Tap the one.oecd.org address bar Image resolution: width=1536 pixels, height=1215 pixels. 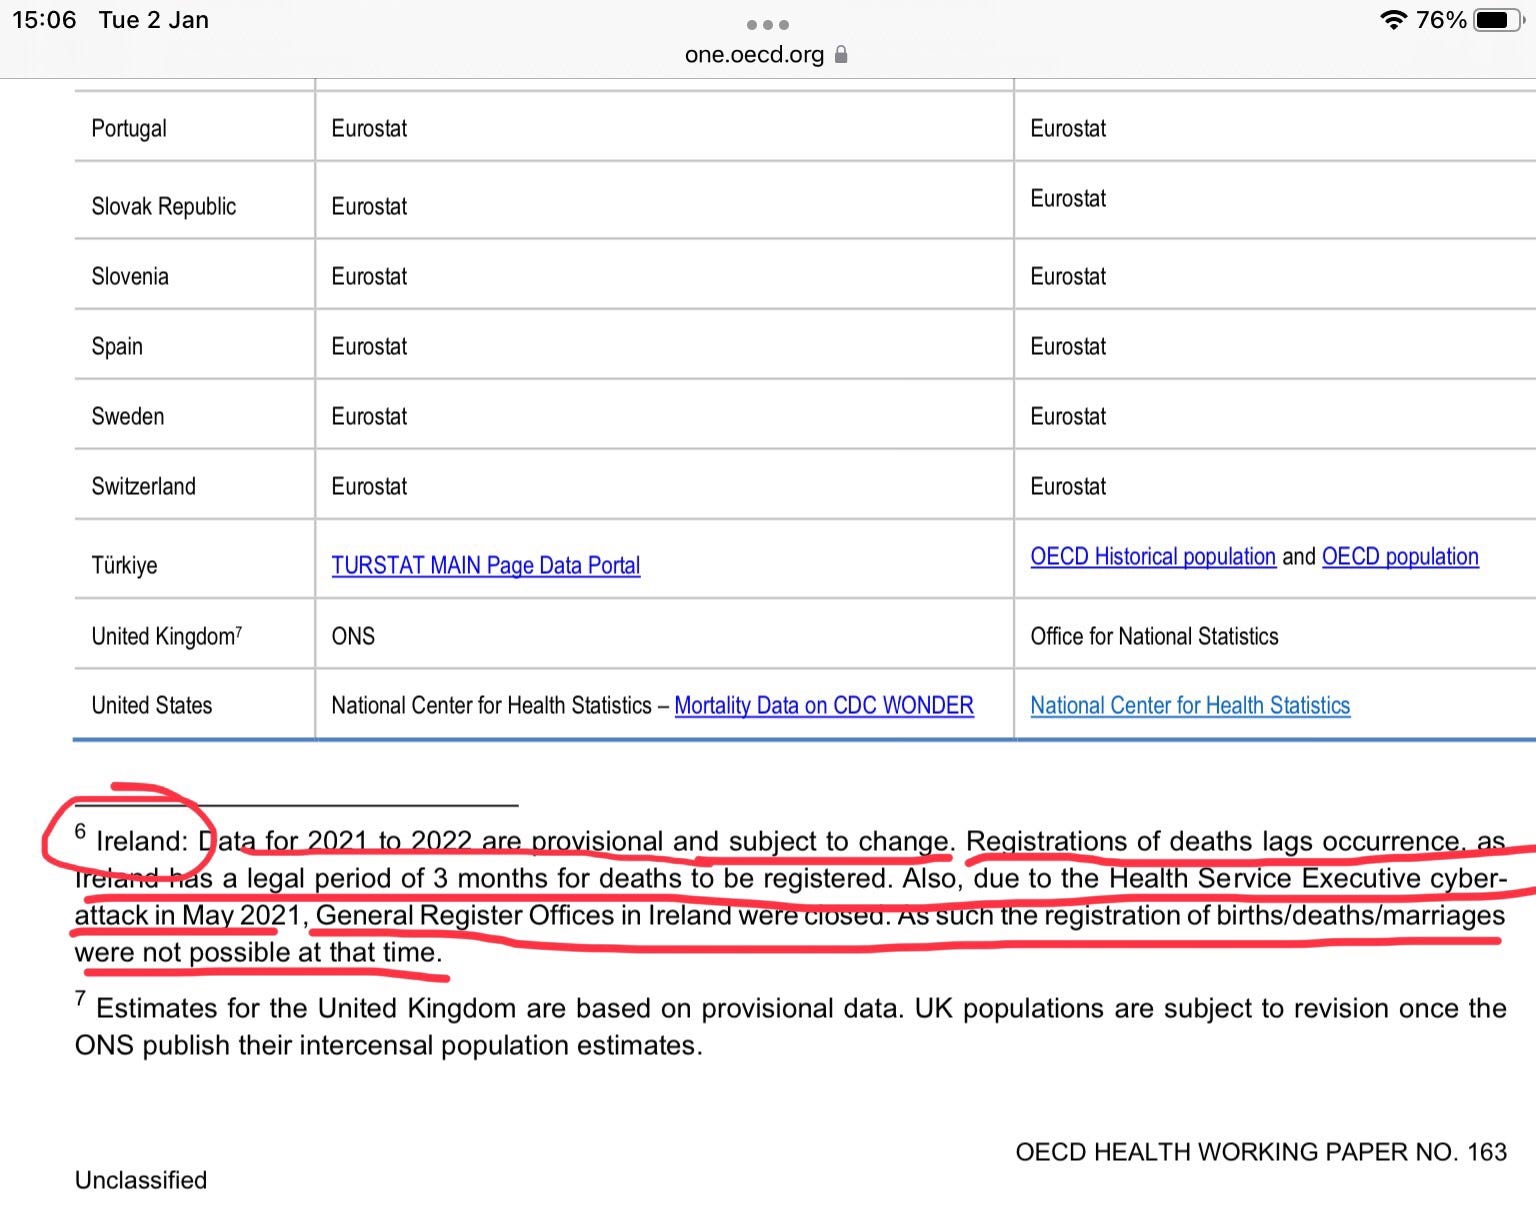click(x=766, y=54)
